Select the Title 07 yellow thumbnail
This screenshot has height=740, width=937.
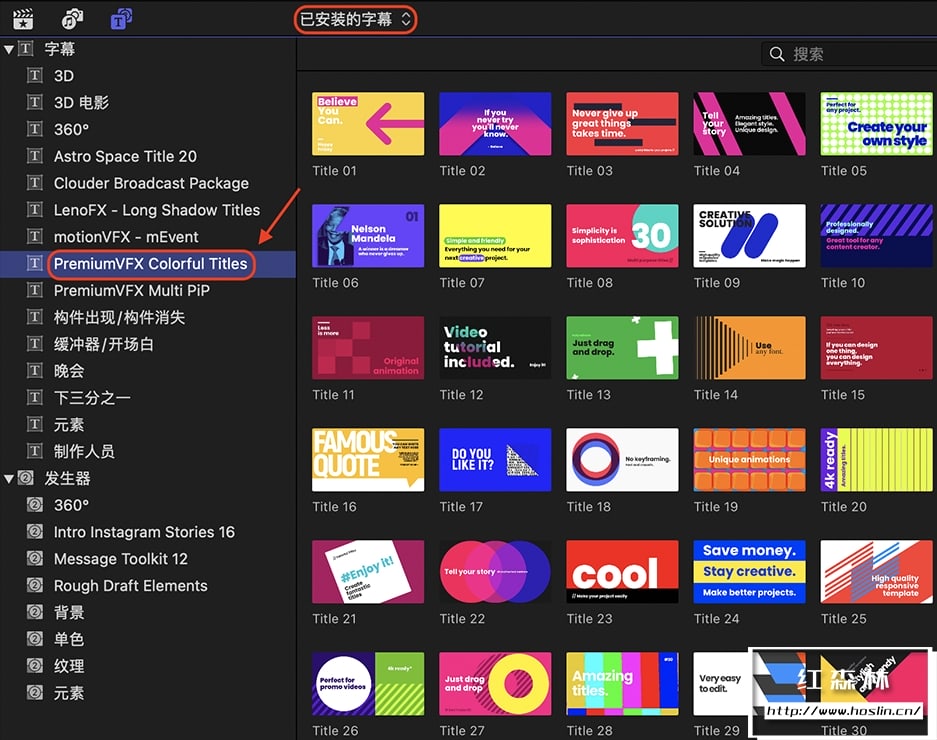click(495, 236)
